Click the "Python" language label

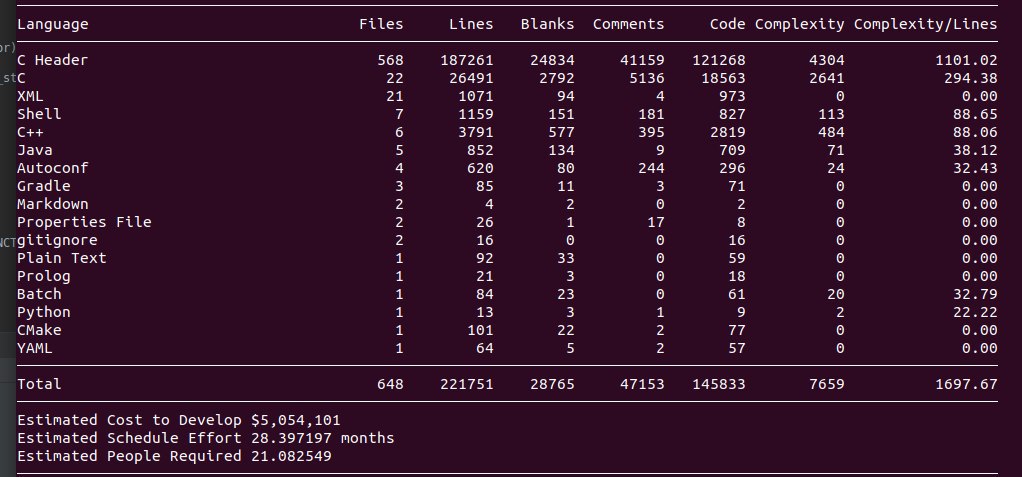click(x=43, y=312)
